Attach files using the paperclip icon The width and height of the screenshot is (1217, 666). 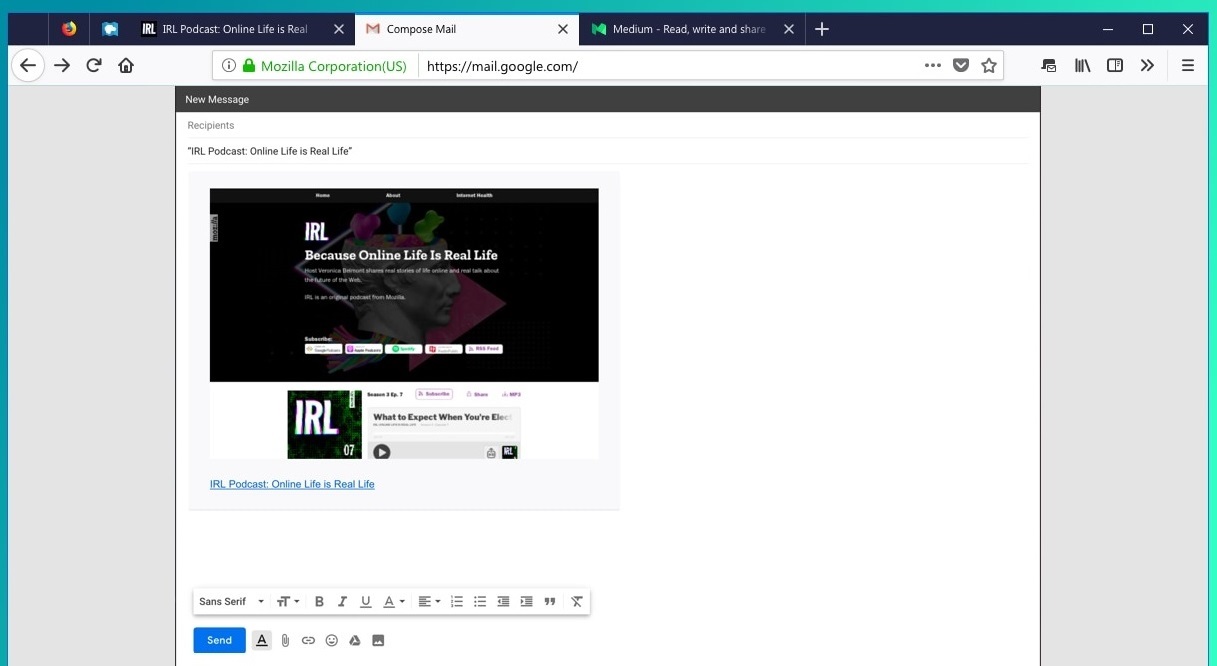point(285,641)
